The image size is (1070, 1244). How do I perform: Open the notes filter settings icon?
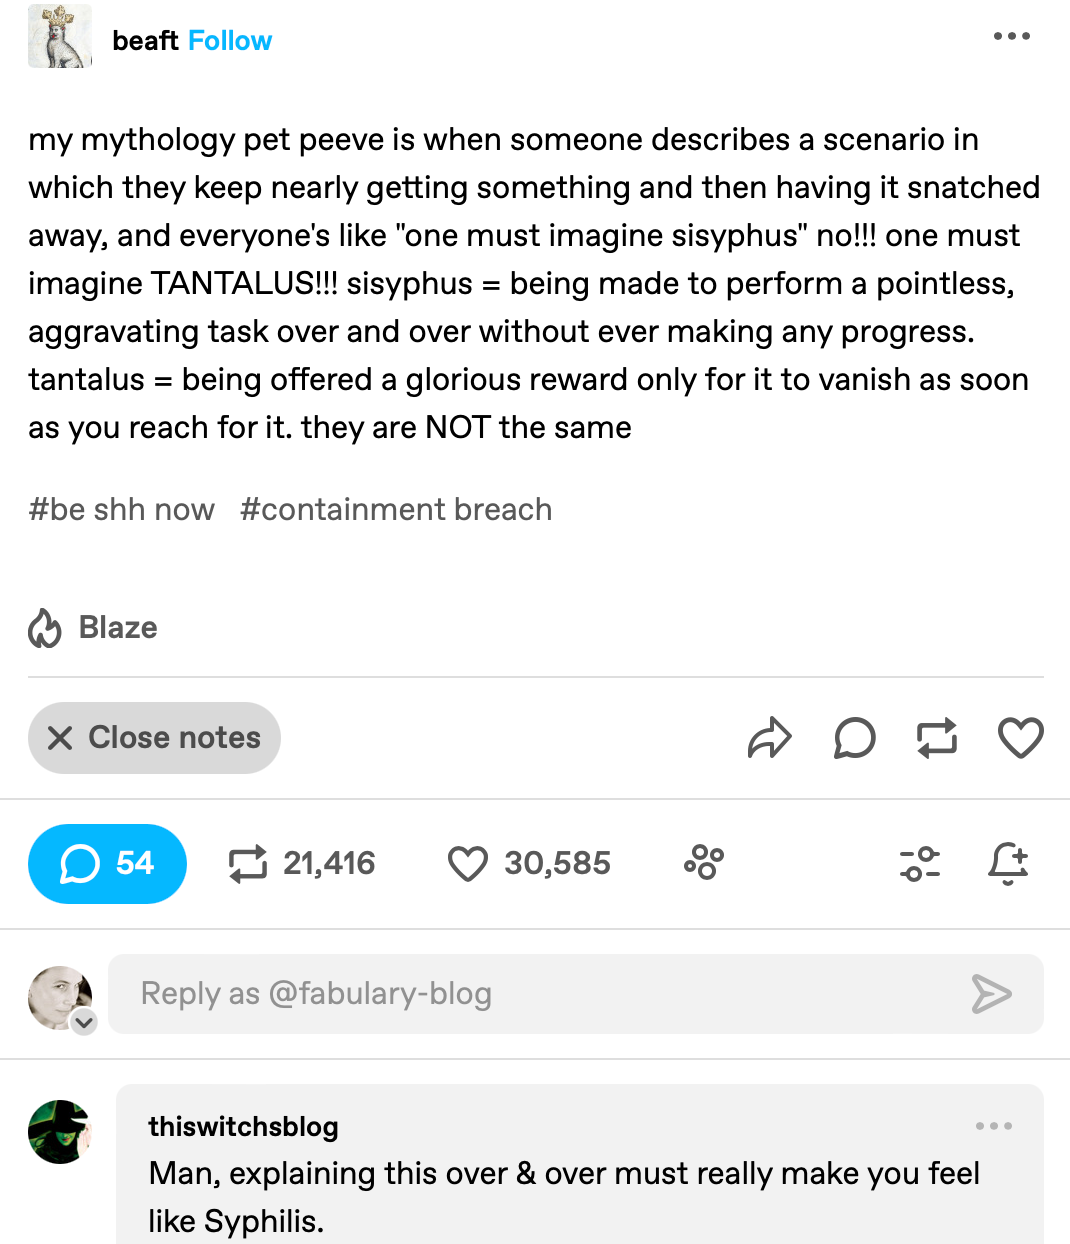coord(920,862)
